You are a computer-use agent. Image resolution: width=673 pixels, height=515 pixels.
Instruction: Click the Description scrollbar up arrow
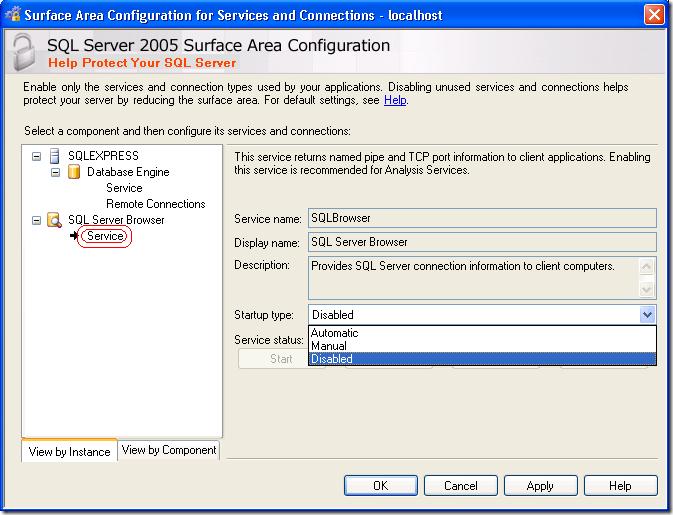646,267
